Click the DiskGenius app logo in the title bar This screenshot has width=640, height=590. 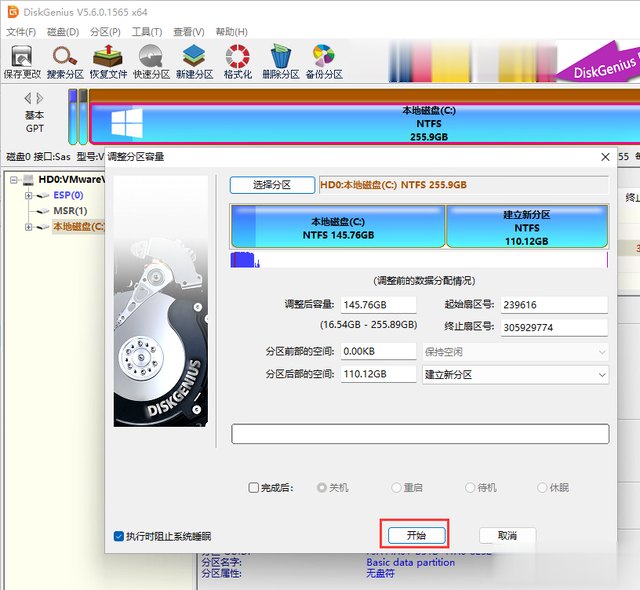pyautogui.click(x=13, y=12)
